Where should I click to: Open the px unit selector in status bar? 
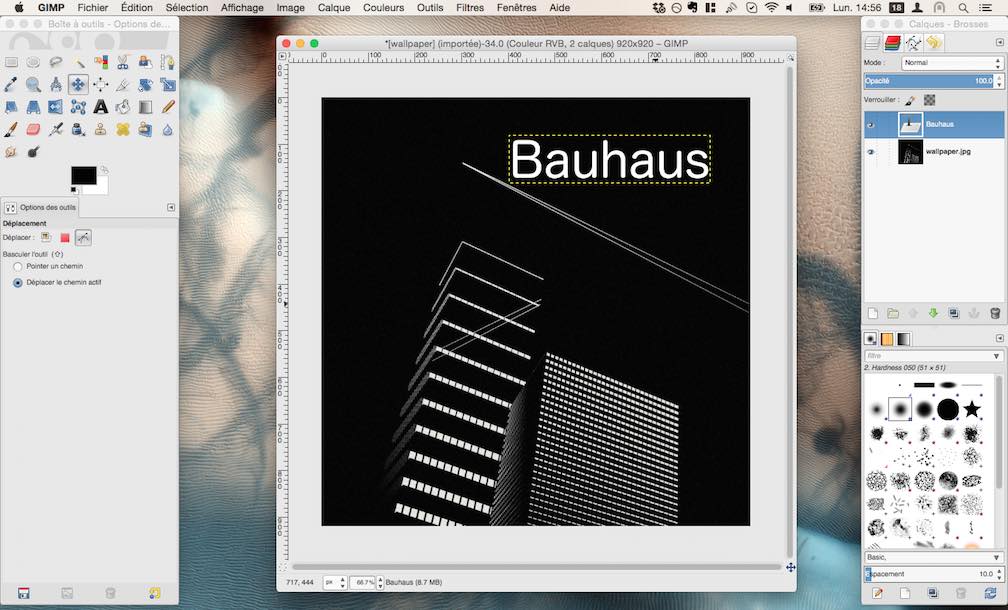335,582
